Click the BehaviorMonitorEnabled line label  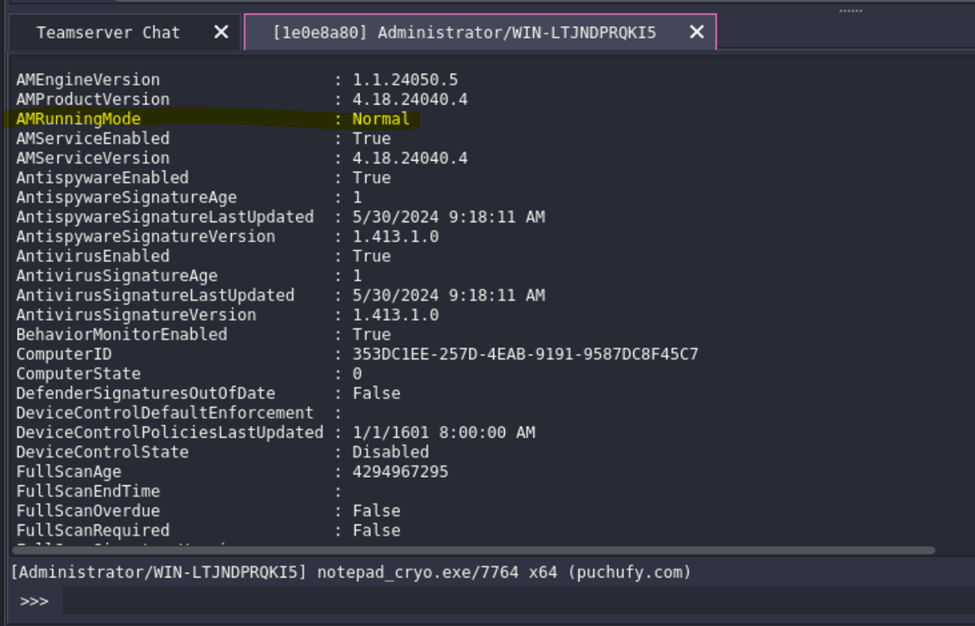pyautogui.click(x=121, y=334)
